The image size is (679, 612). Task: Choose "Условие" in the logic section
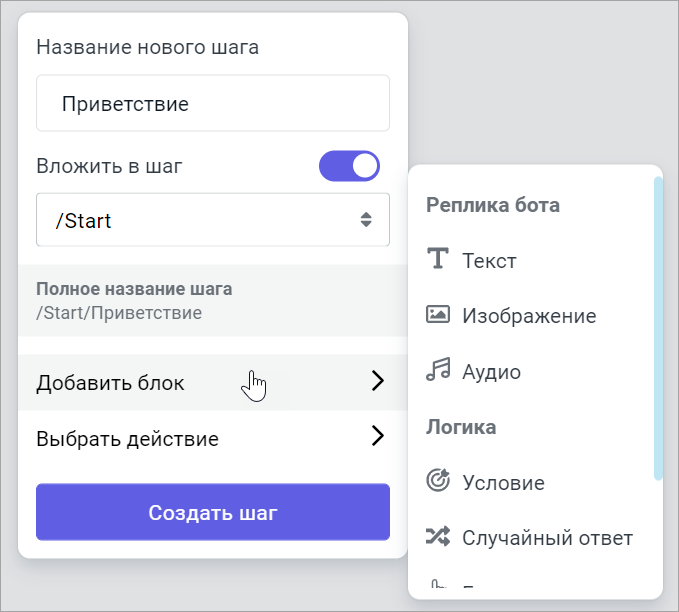[x=503, y=483]
